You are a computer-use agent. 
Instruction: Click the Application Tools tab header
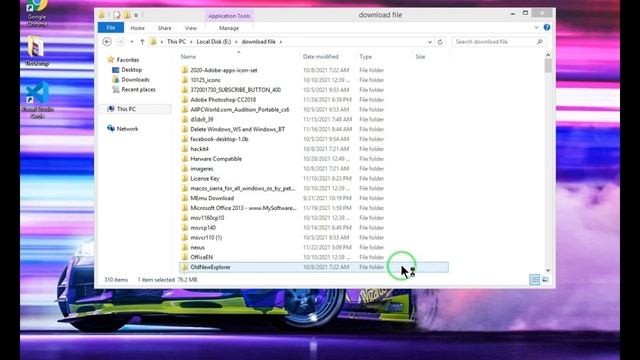click(x=229, y=16)
